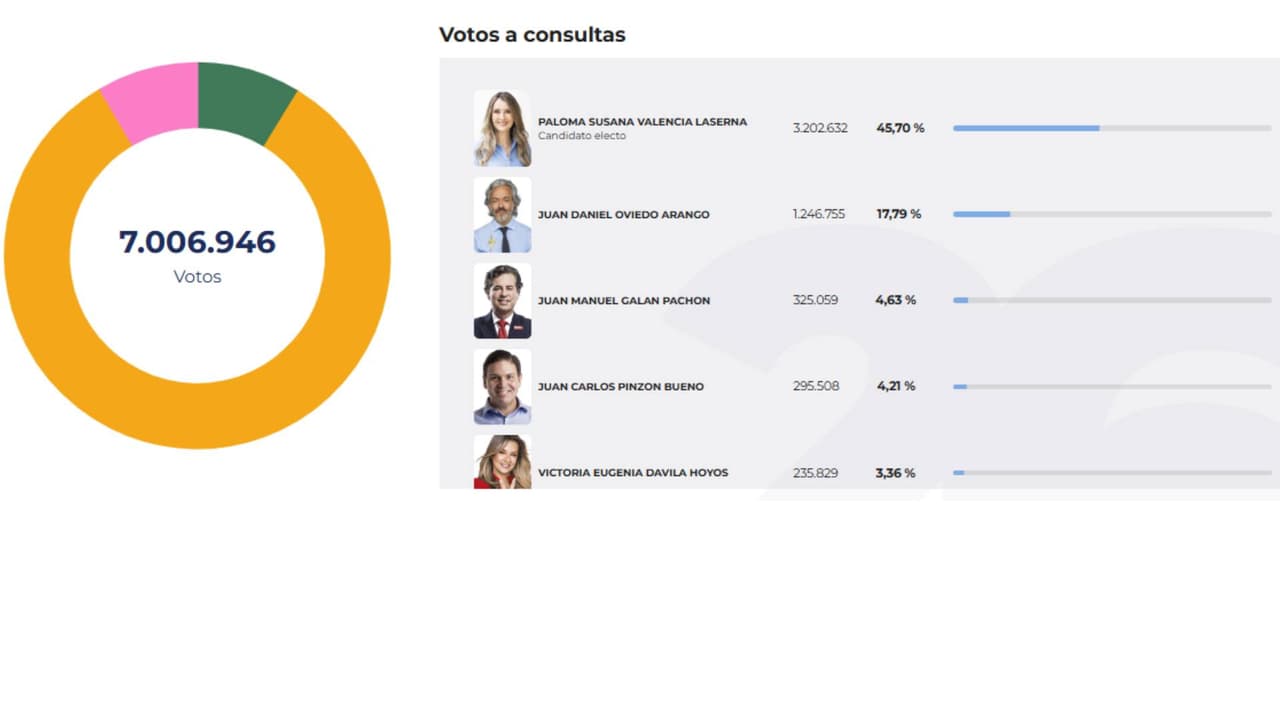The width and height of the screenshot is (1280, 720).
Task: Click Juan Daniel Oviedo's candidate photo
Action: 502,214
